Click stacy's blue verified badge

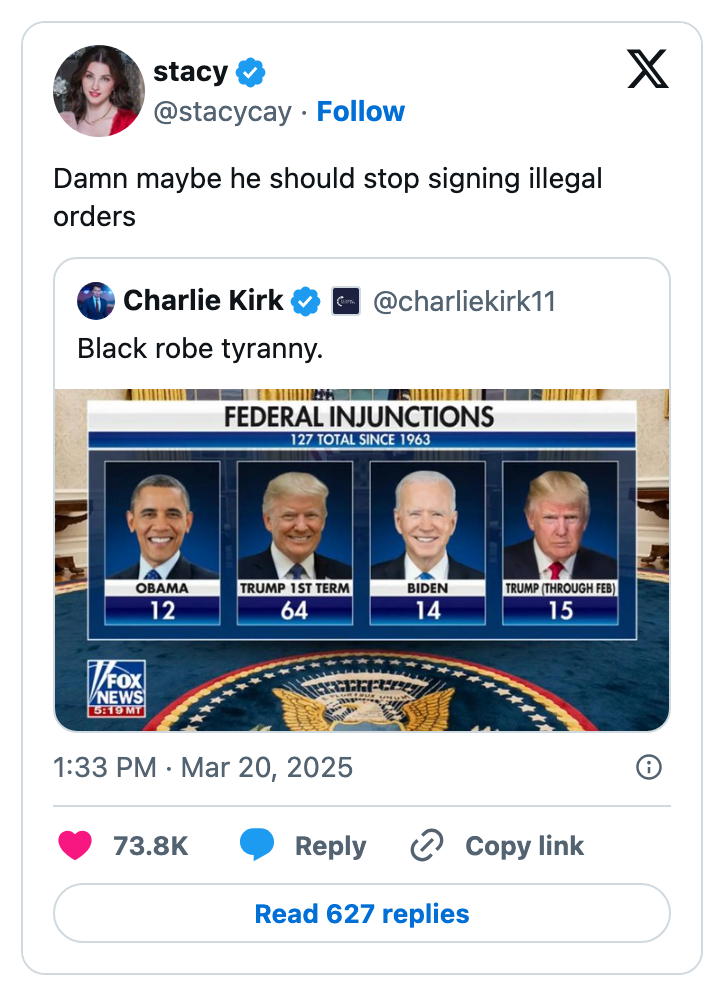[x=250, y=72]
